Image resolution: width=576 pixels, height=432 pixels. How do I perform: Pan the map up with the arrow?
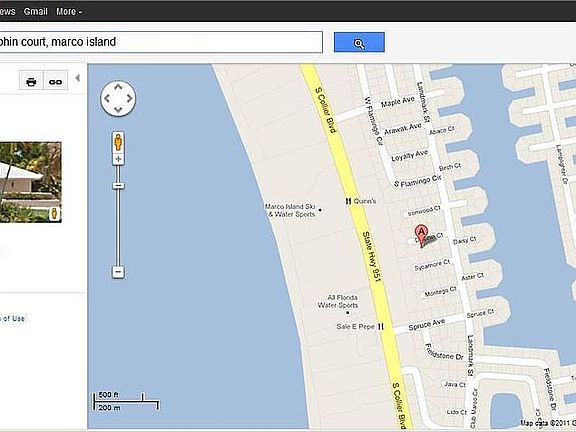pos(118,87)
